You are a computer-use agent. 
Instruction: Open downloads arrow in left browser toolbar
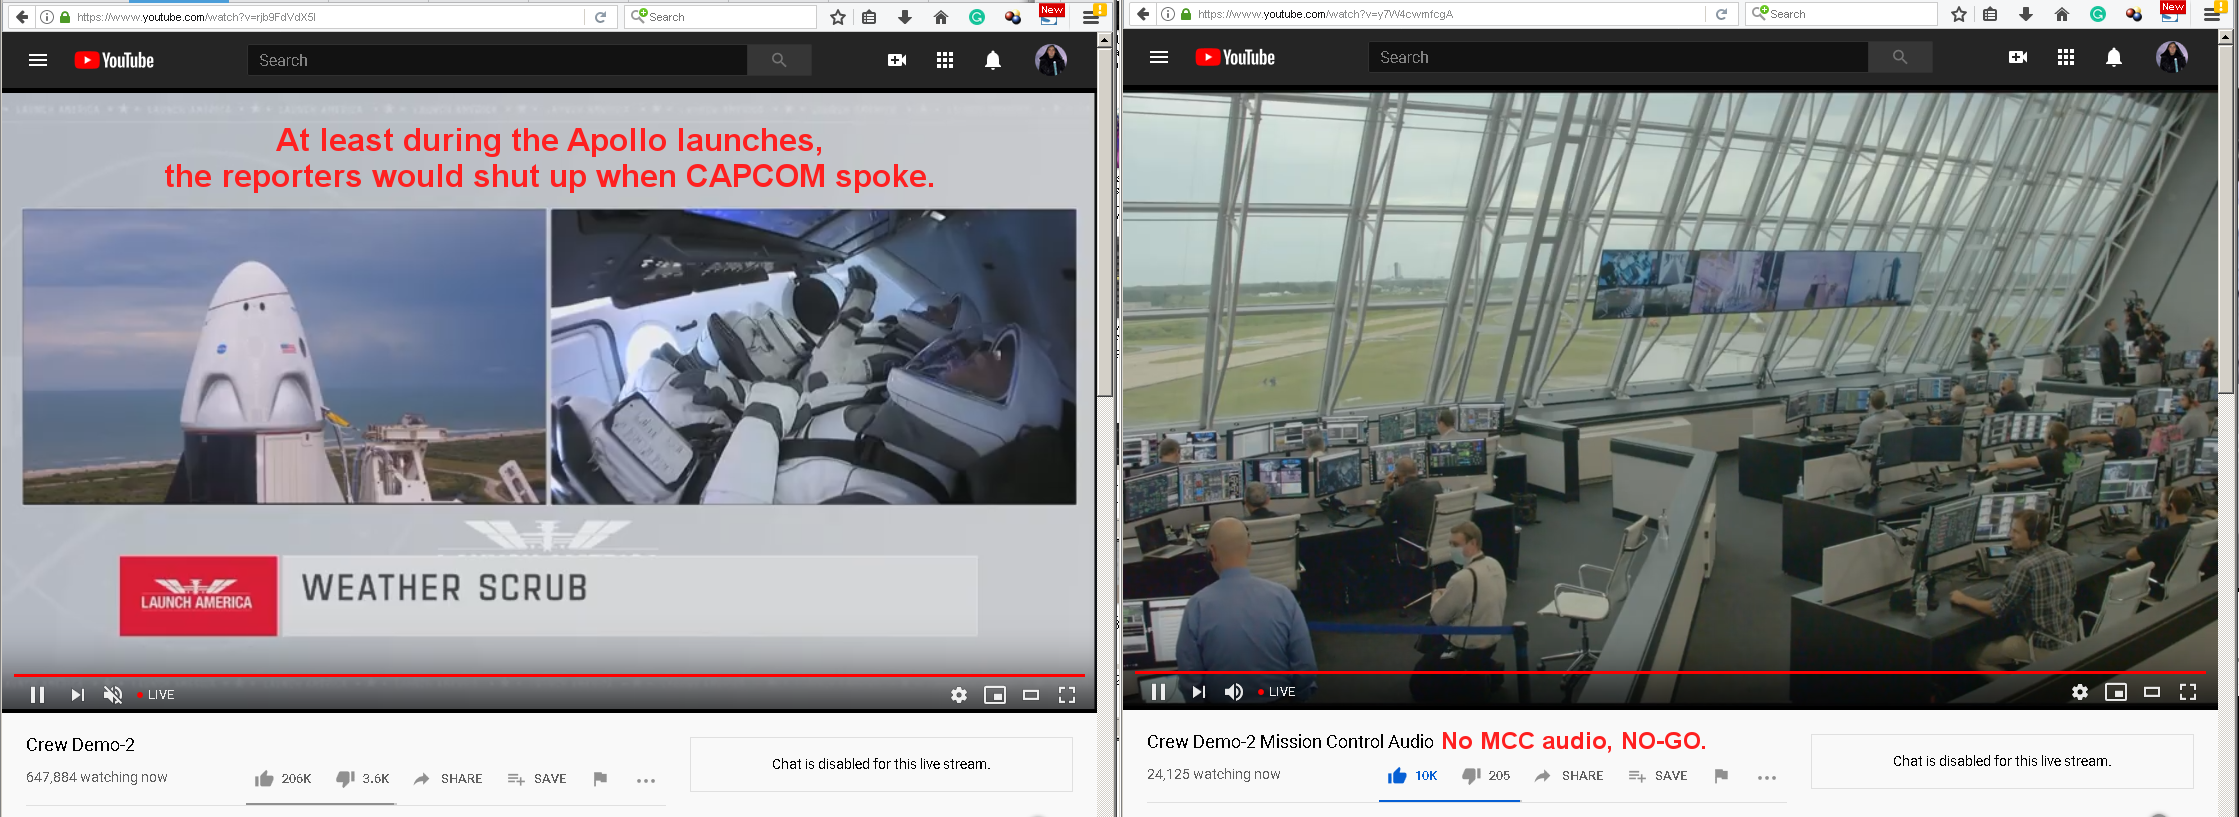tap(905, 17)
